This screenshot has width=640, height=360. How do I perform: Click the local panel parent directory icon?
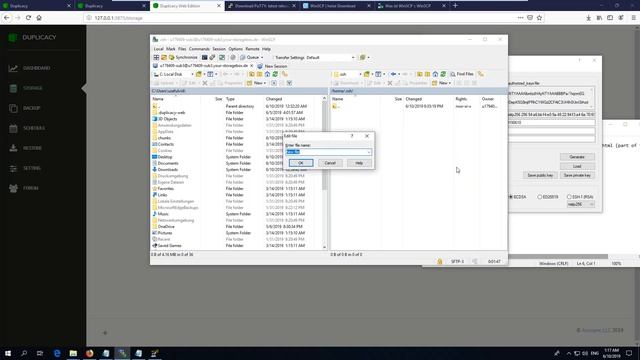(251, 74)
